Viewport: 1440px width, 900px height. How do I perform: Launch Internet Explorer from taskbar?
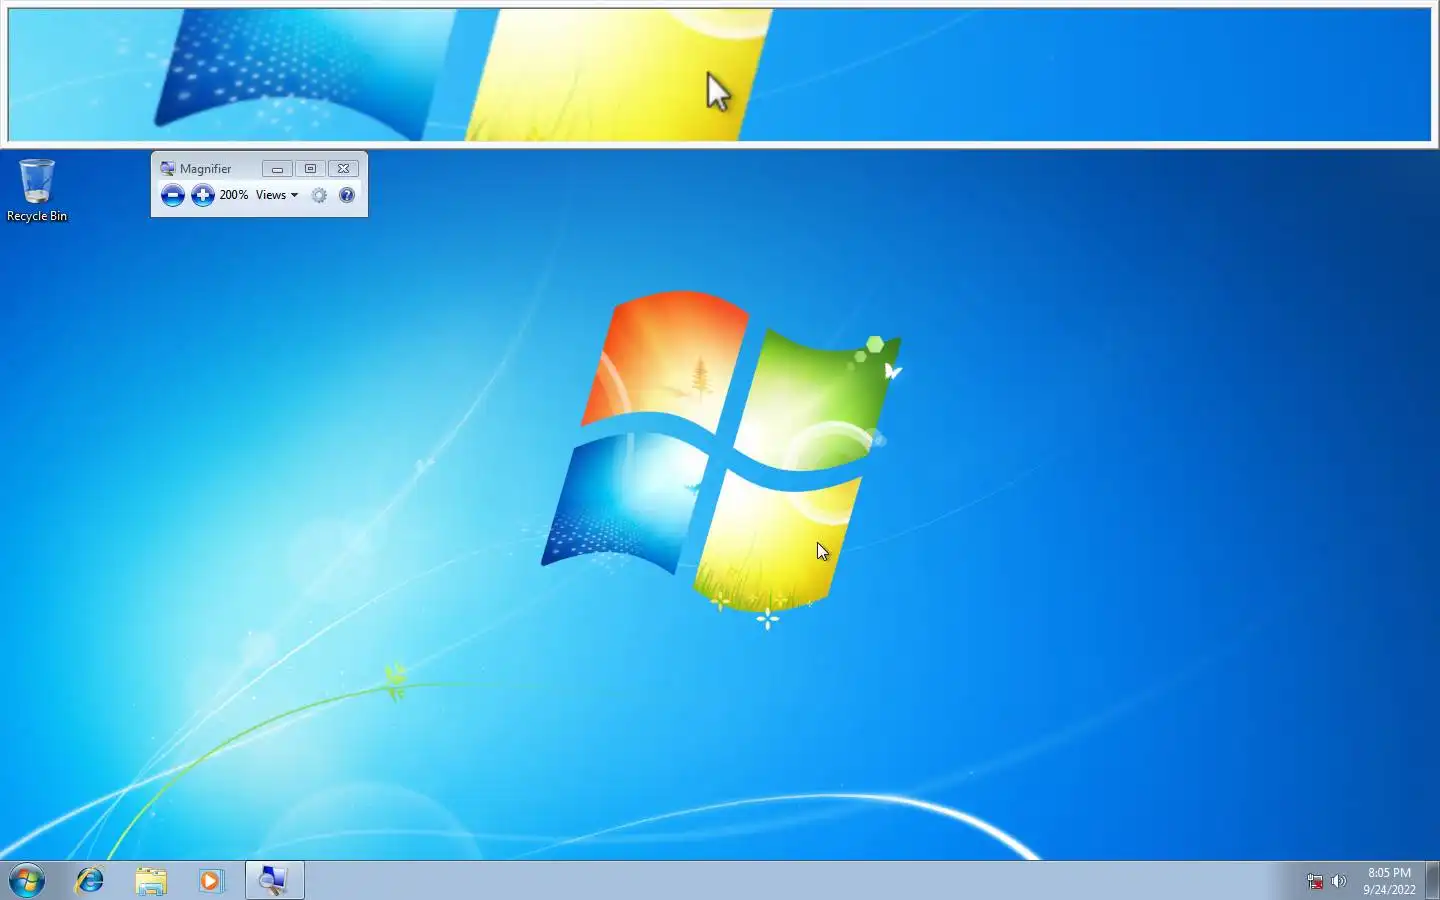coord(90,880)
